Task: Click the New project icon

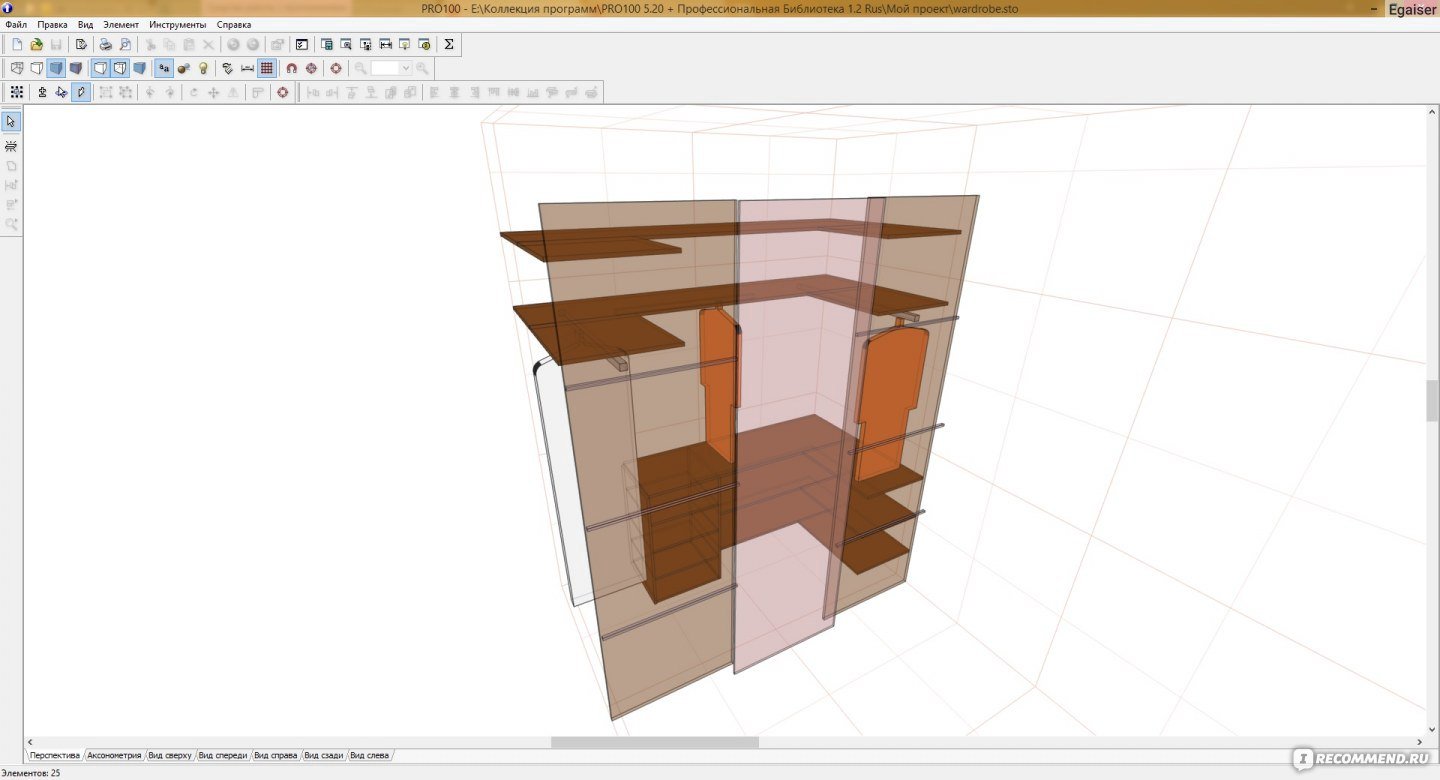Action: (17, 44)
